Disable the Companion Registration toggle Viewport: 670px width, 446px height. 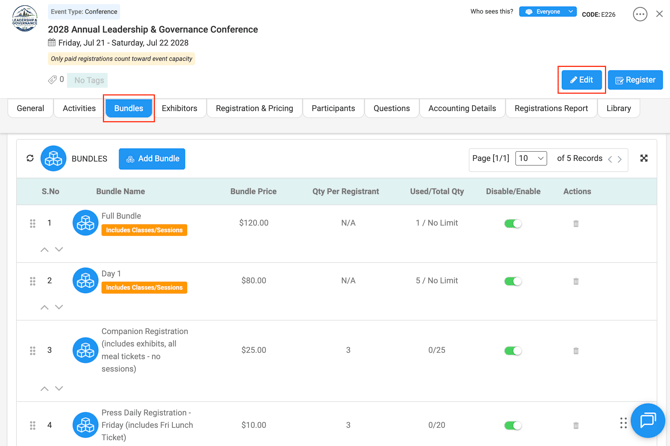(x=513, y=351)
